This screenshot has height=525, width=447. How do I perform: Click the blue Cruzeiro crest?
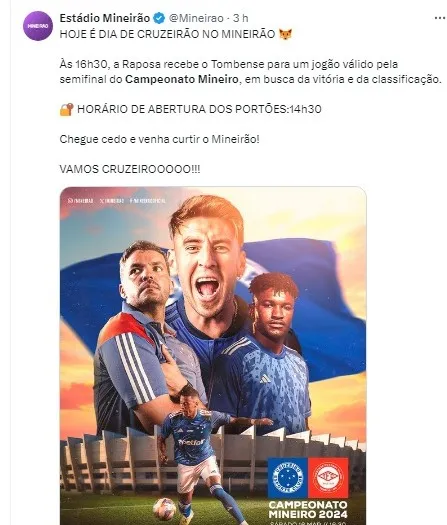tap(288, 477)
